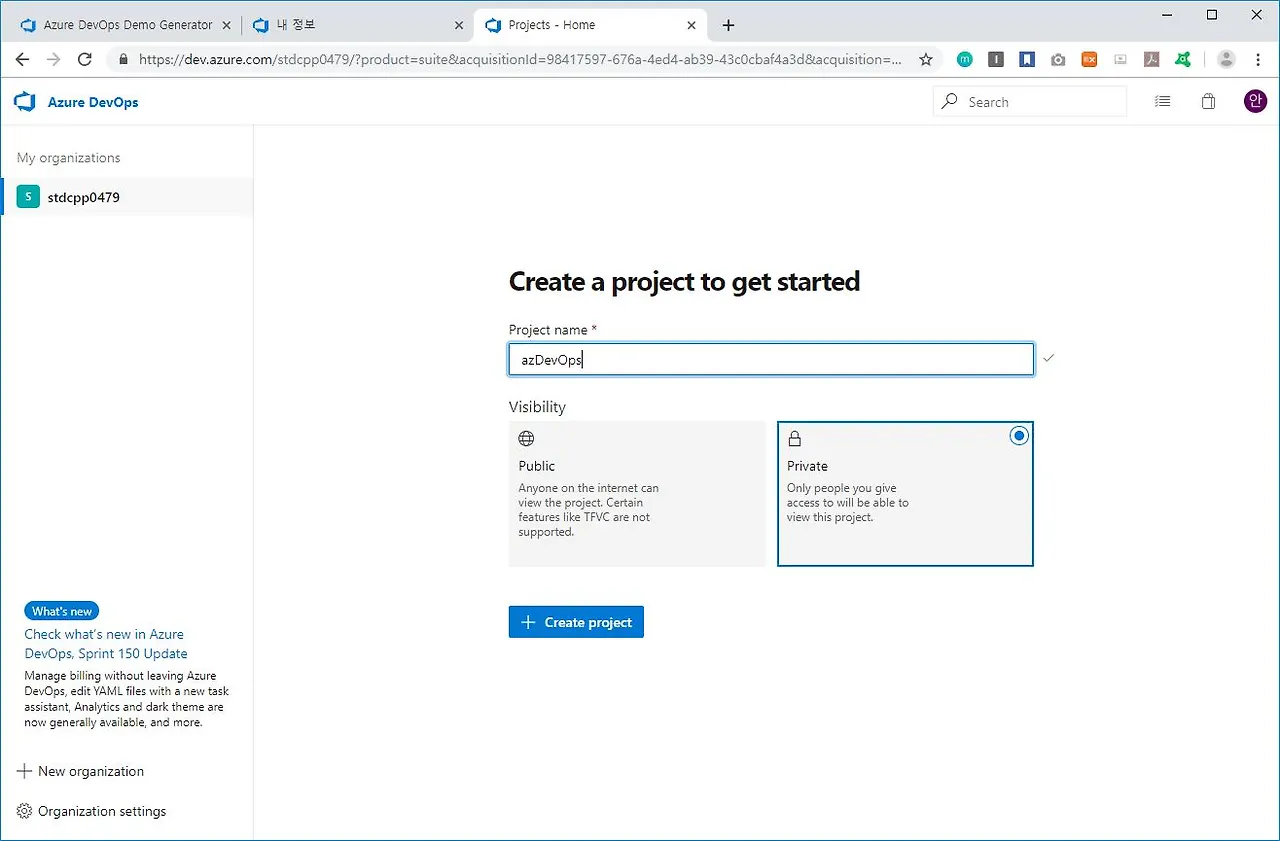1280x841 pixels.
Task: Open the user profile avatar
Action: [1255, 101]
